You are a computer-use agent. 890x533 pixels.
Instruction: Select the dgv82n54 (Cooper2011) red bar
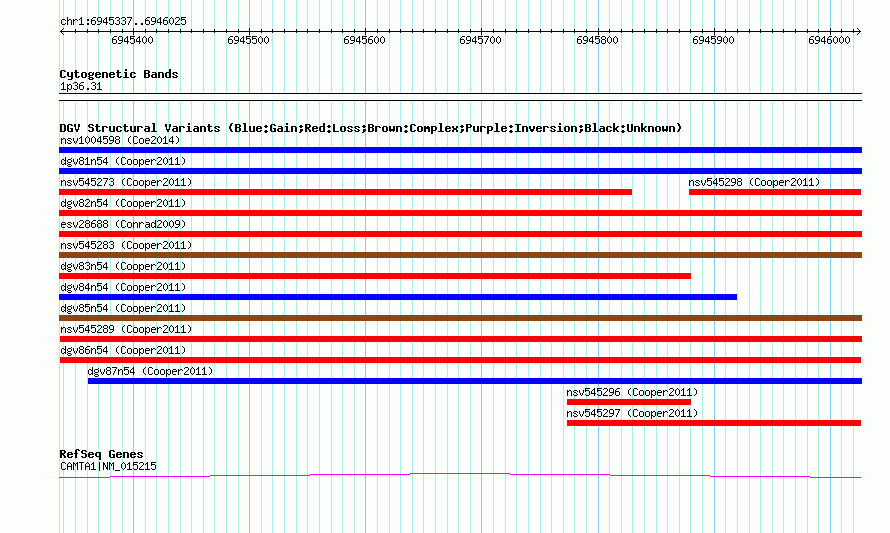[x=460, y=213]
